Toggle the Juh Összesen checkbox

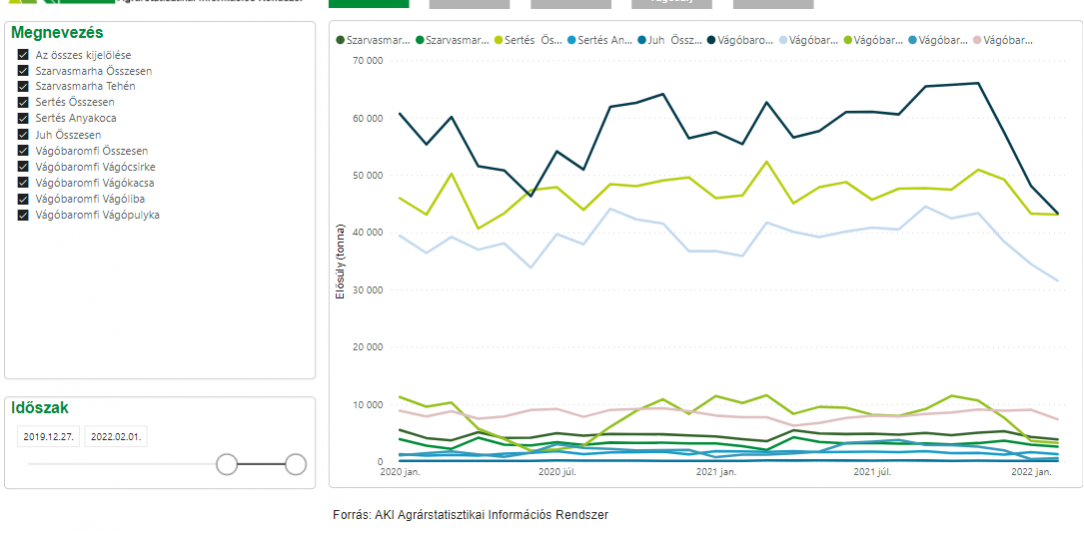point(23,135)
